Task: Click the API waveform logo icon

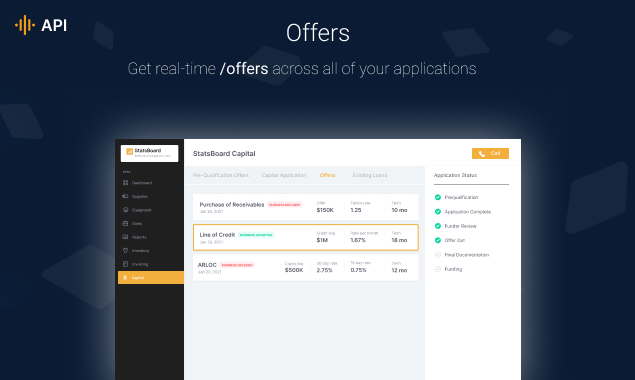Action: point(25,25)
